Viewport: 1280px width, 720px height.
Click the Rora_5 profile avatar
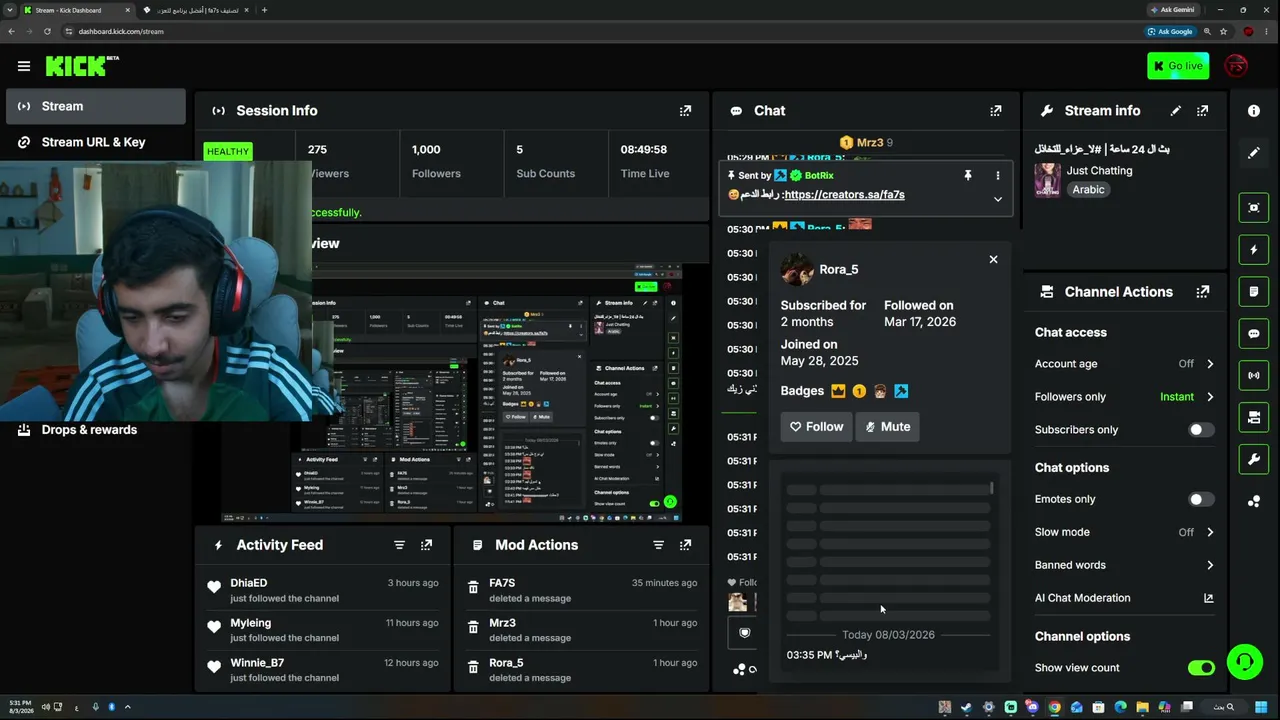pyautogui.click(x=797, y=270)
